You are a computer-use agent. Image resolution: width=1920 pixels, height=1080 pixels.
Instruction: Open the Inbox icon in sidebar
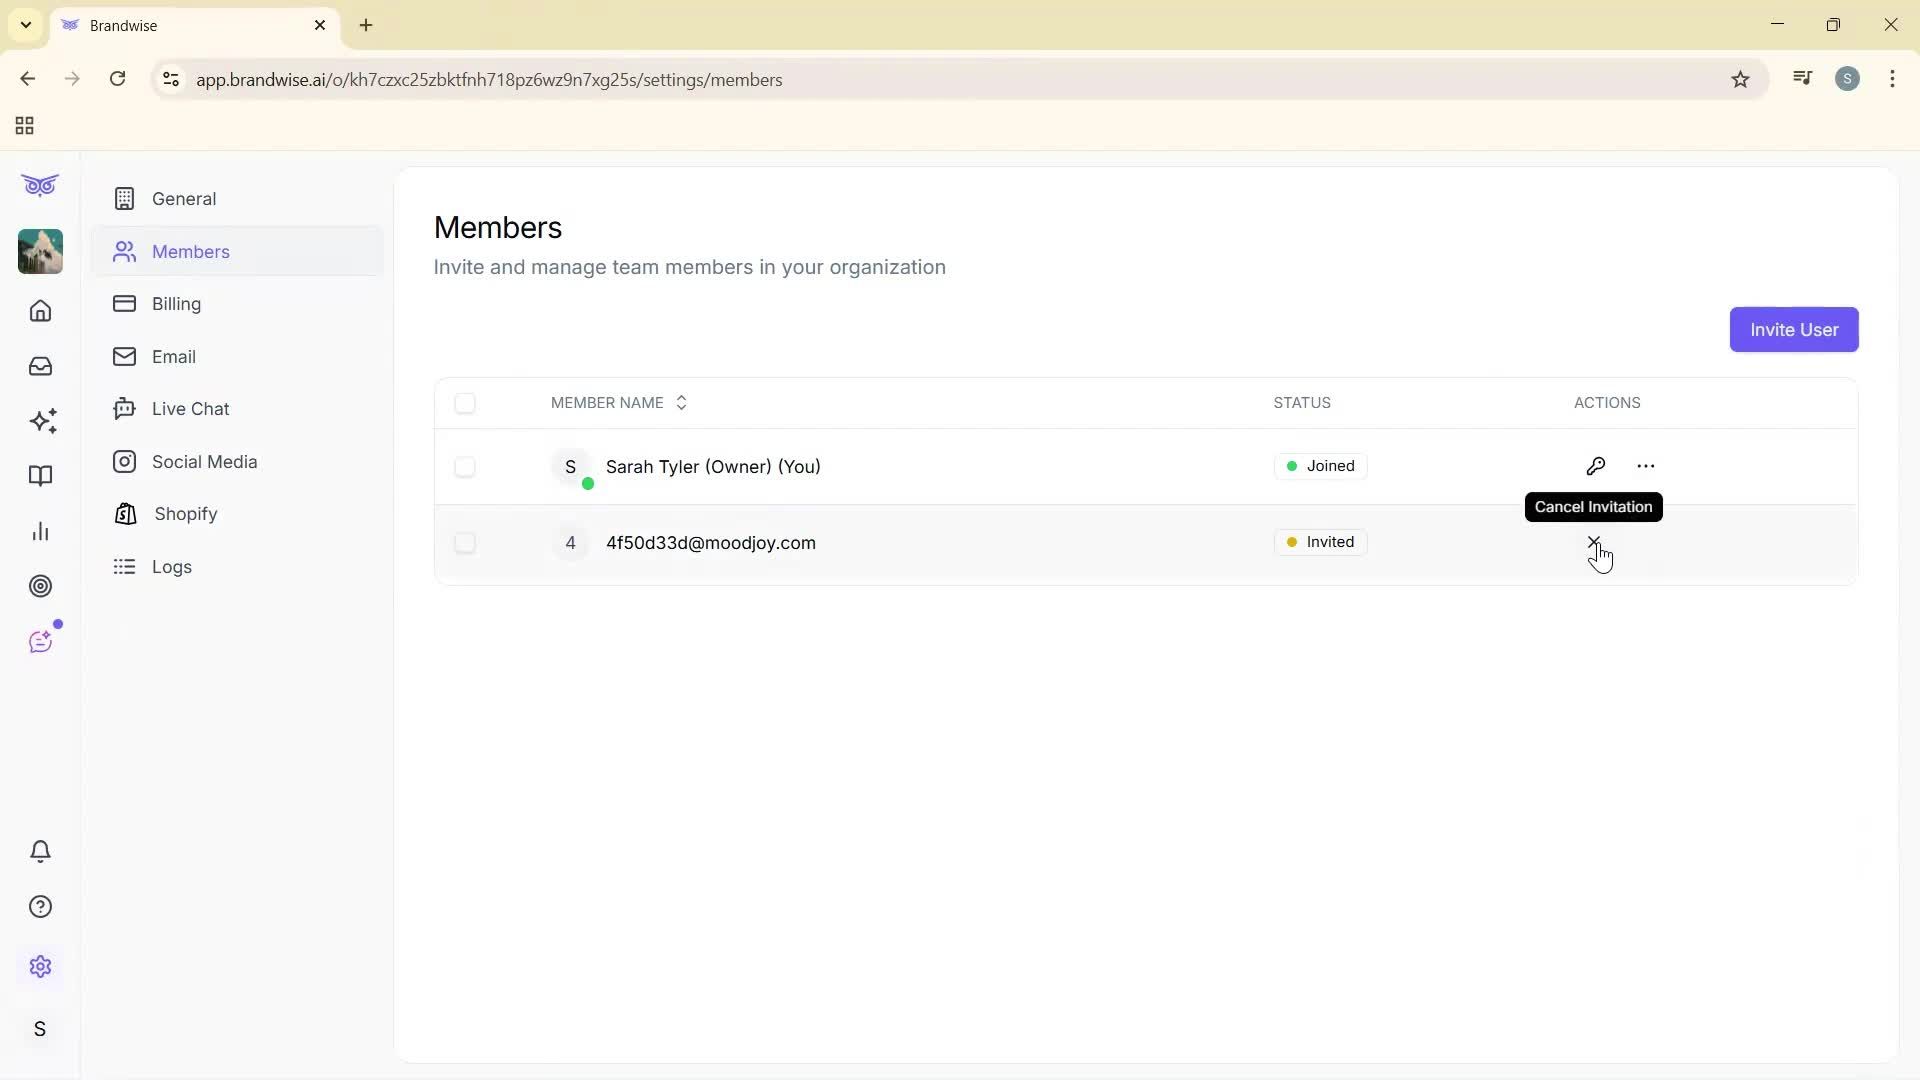(40, 366)
